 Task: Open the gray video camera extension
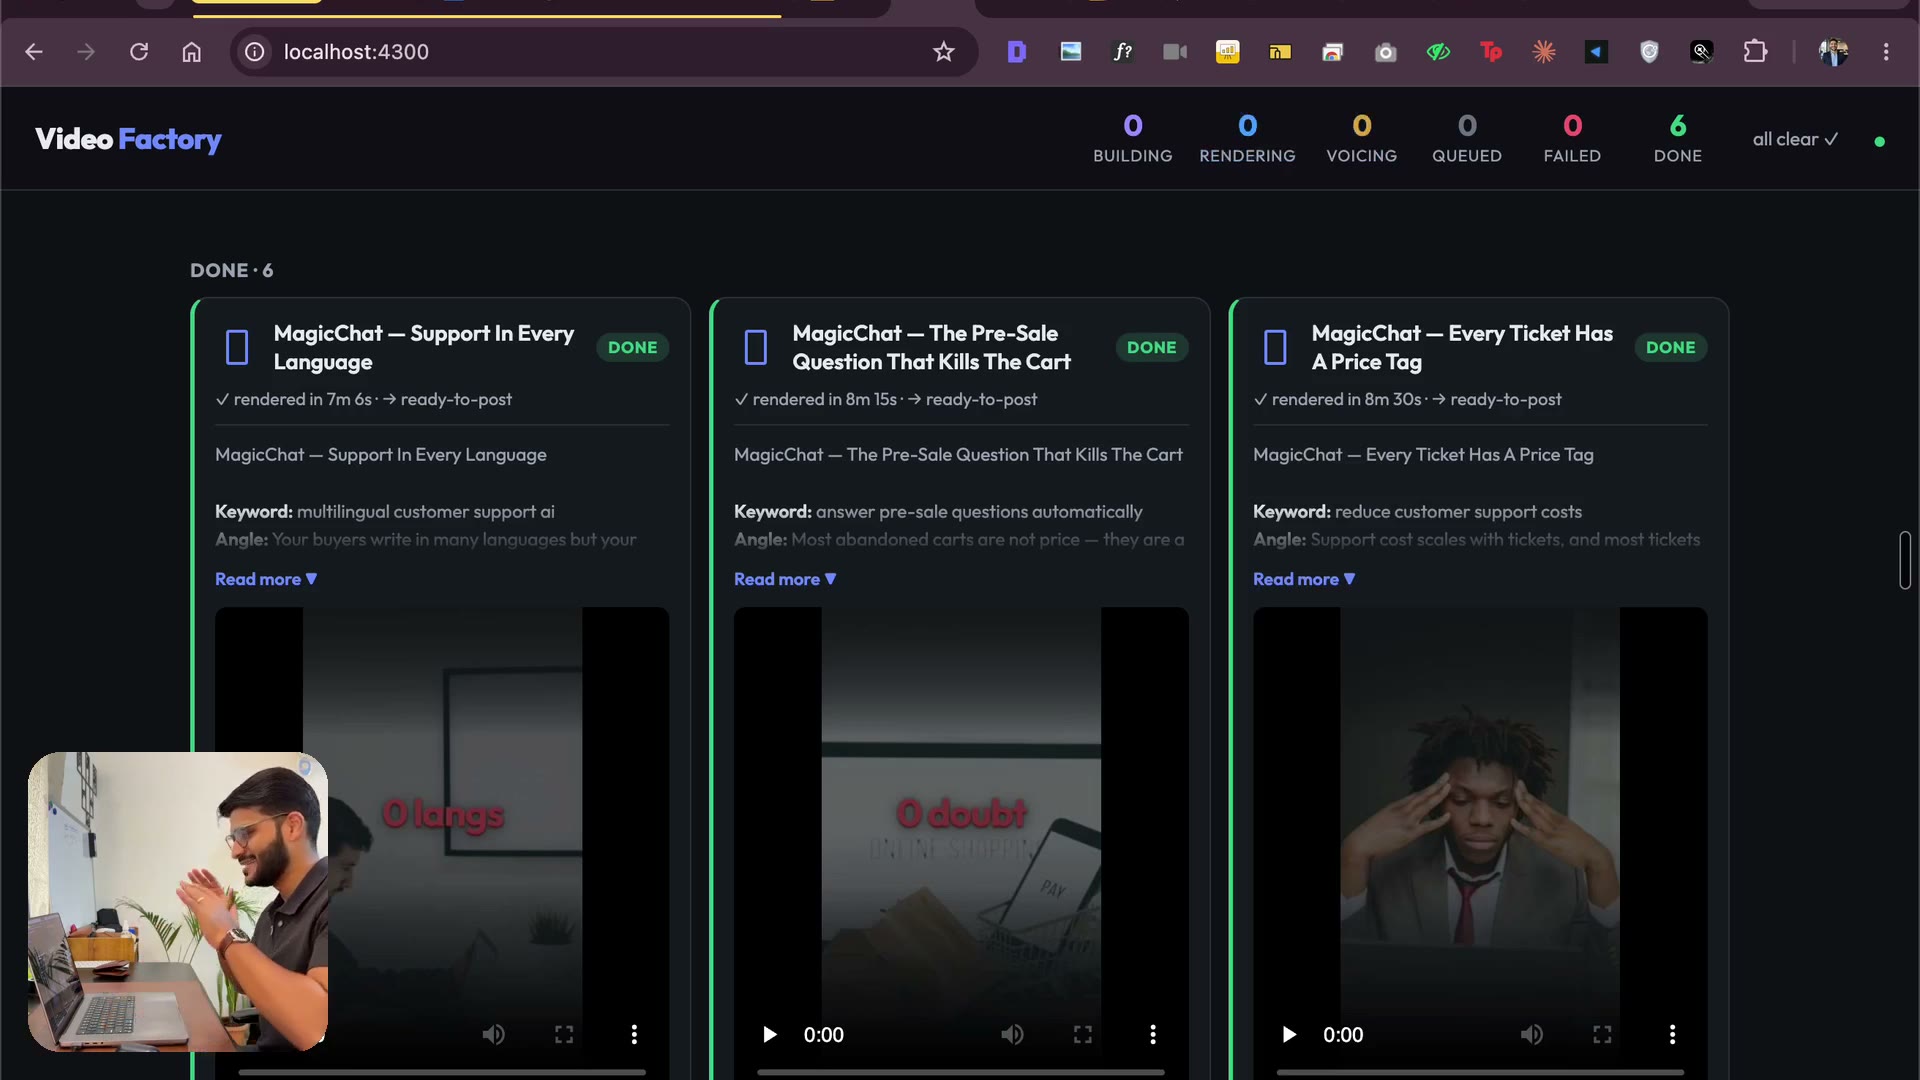1175,52
